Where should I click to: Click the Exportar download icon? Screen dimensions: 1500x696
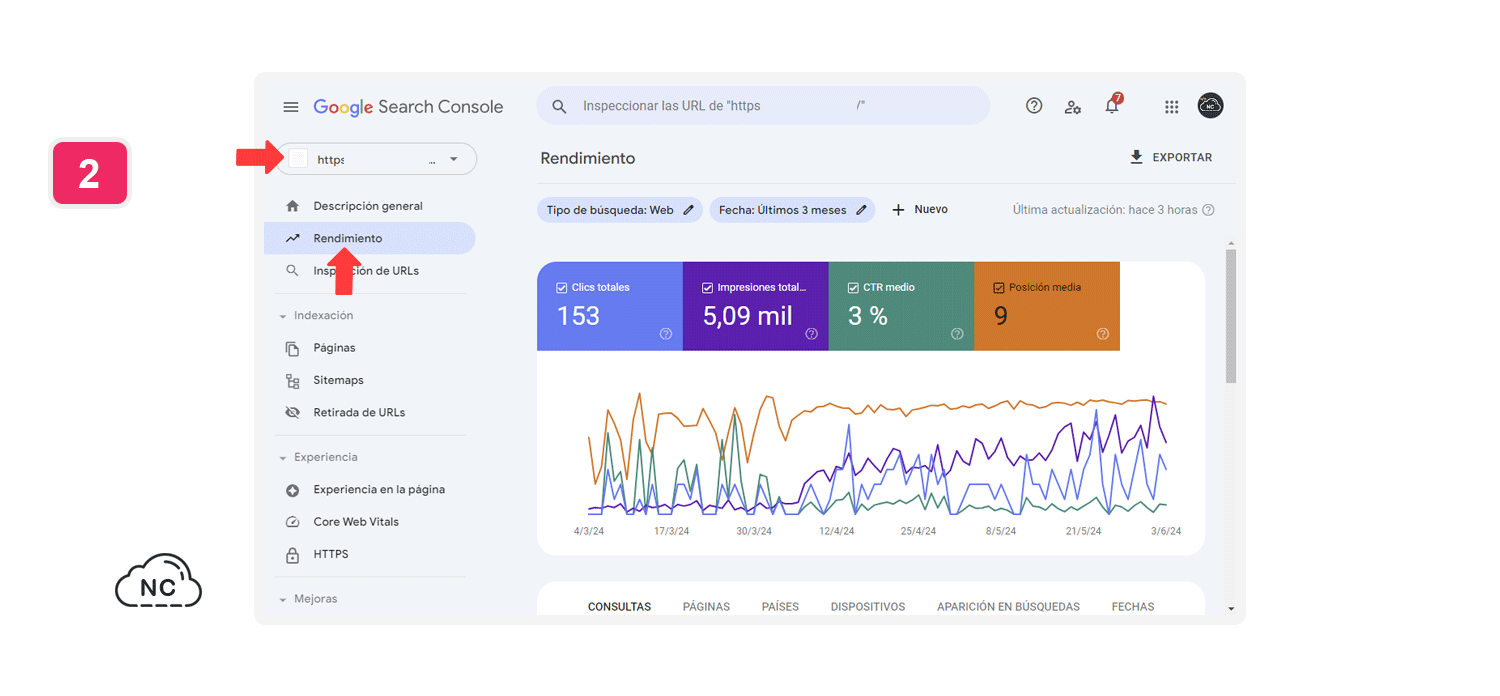1136,157
